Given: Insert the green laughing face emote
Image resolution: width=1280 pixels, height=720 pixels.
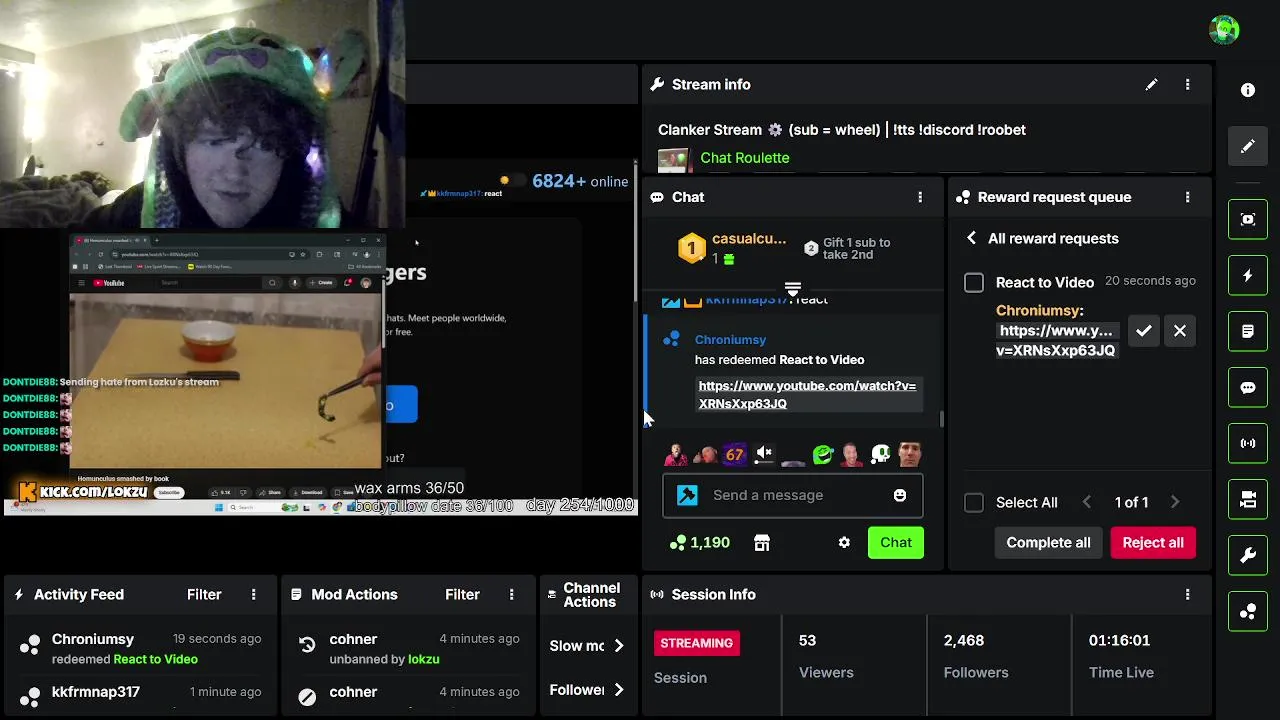Looking at the screenshot, I should pyautogui.click(x=822, y=455).
